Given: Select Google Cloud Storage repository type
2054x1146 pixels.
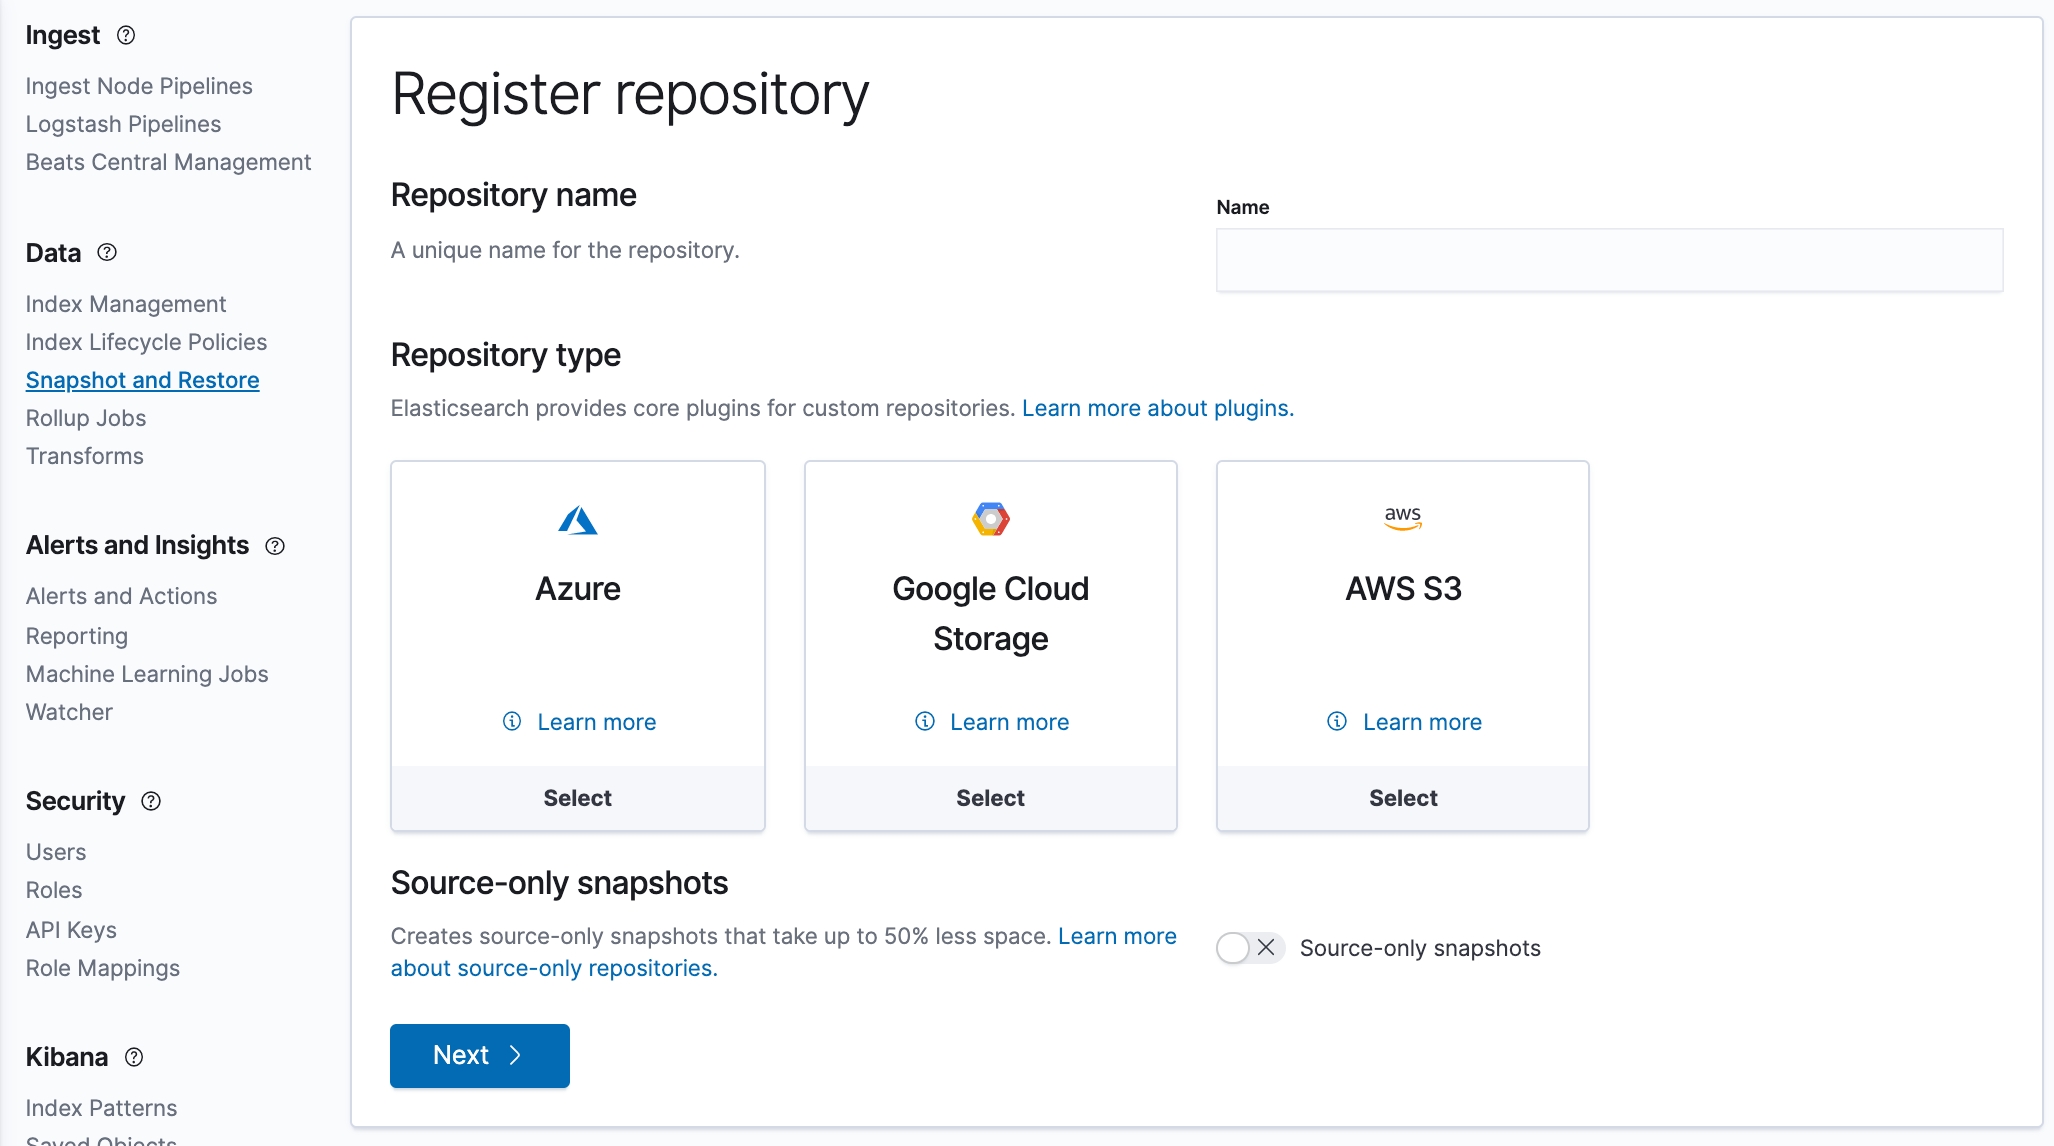Looking at the screenshot, I should point(990,798).
